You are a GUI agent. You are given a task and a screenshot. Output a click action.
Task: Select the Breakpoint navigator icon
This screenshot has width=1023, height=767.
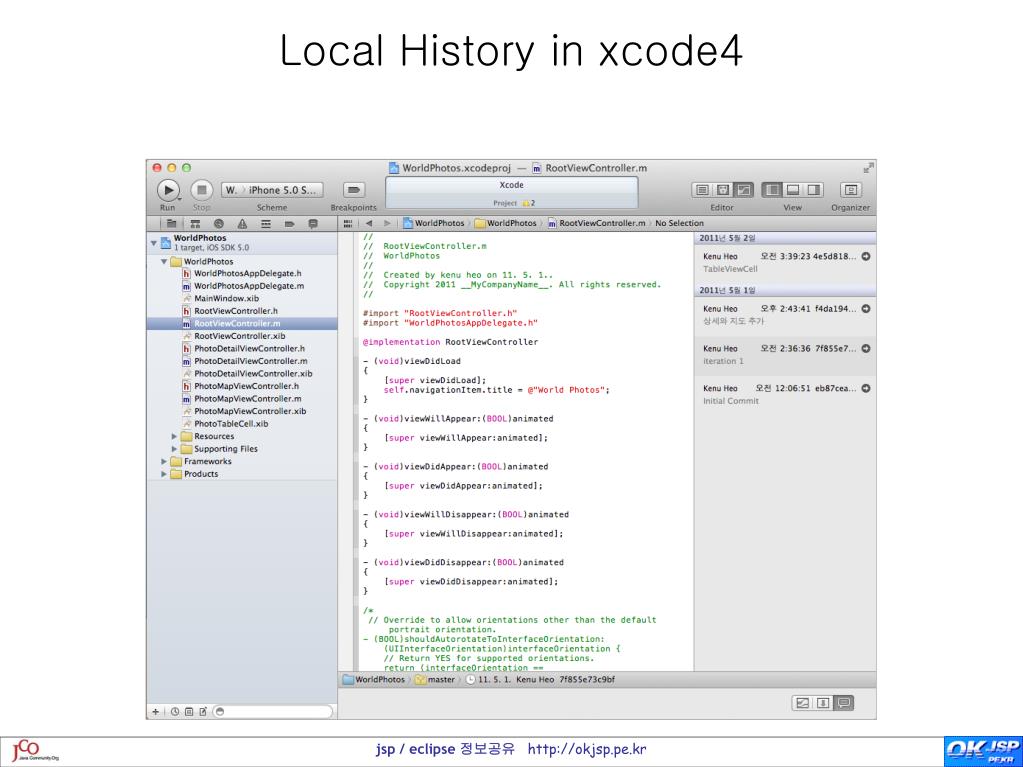tap(289, 224)
